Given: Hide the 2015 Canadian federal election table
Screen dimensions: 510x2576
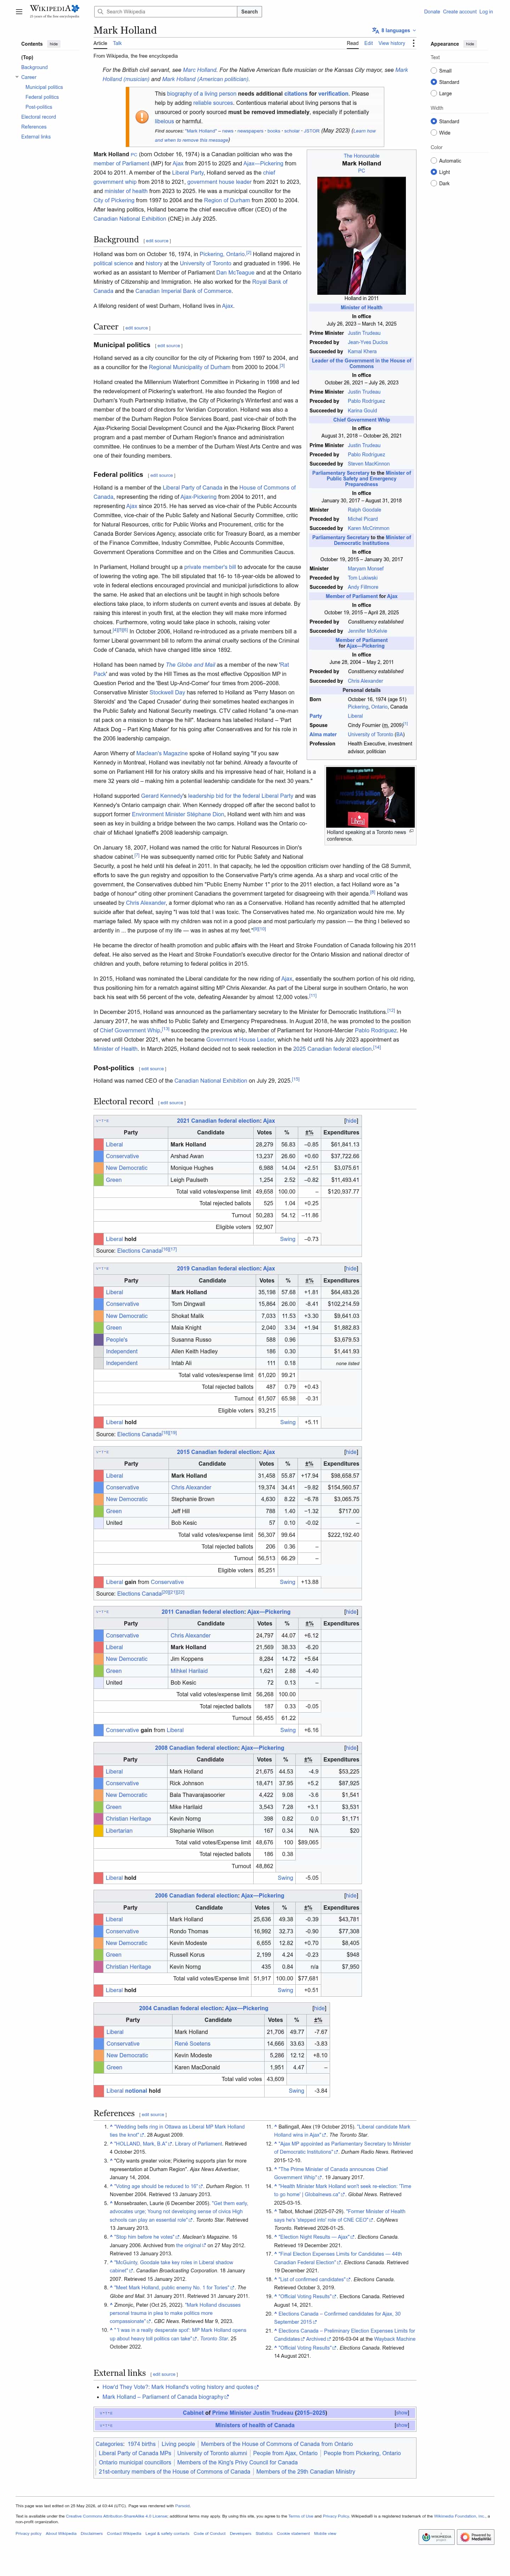Looking at the screenshot, I should 351,1452.
